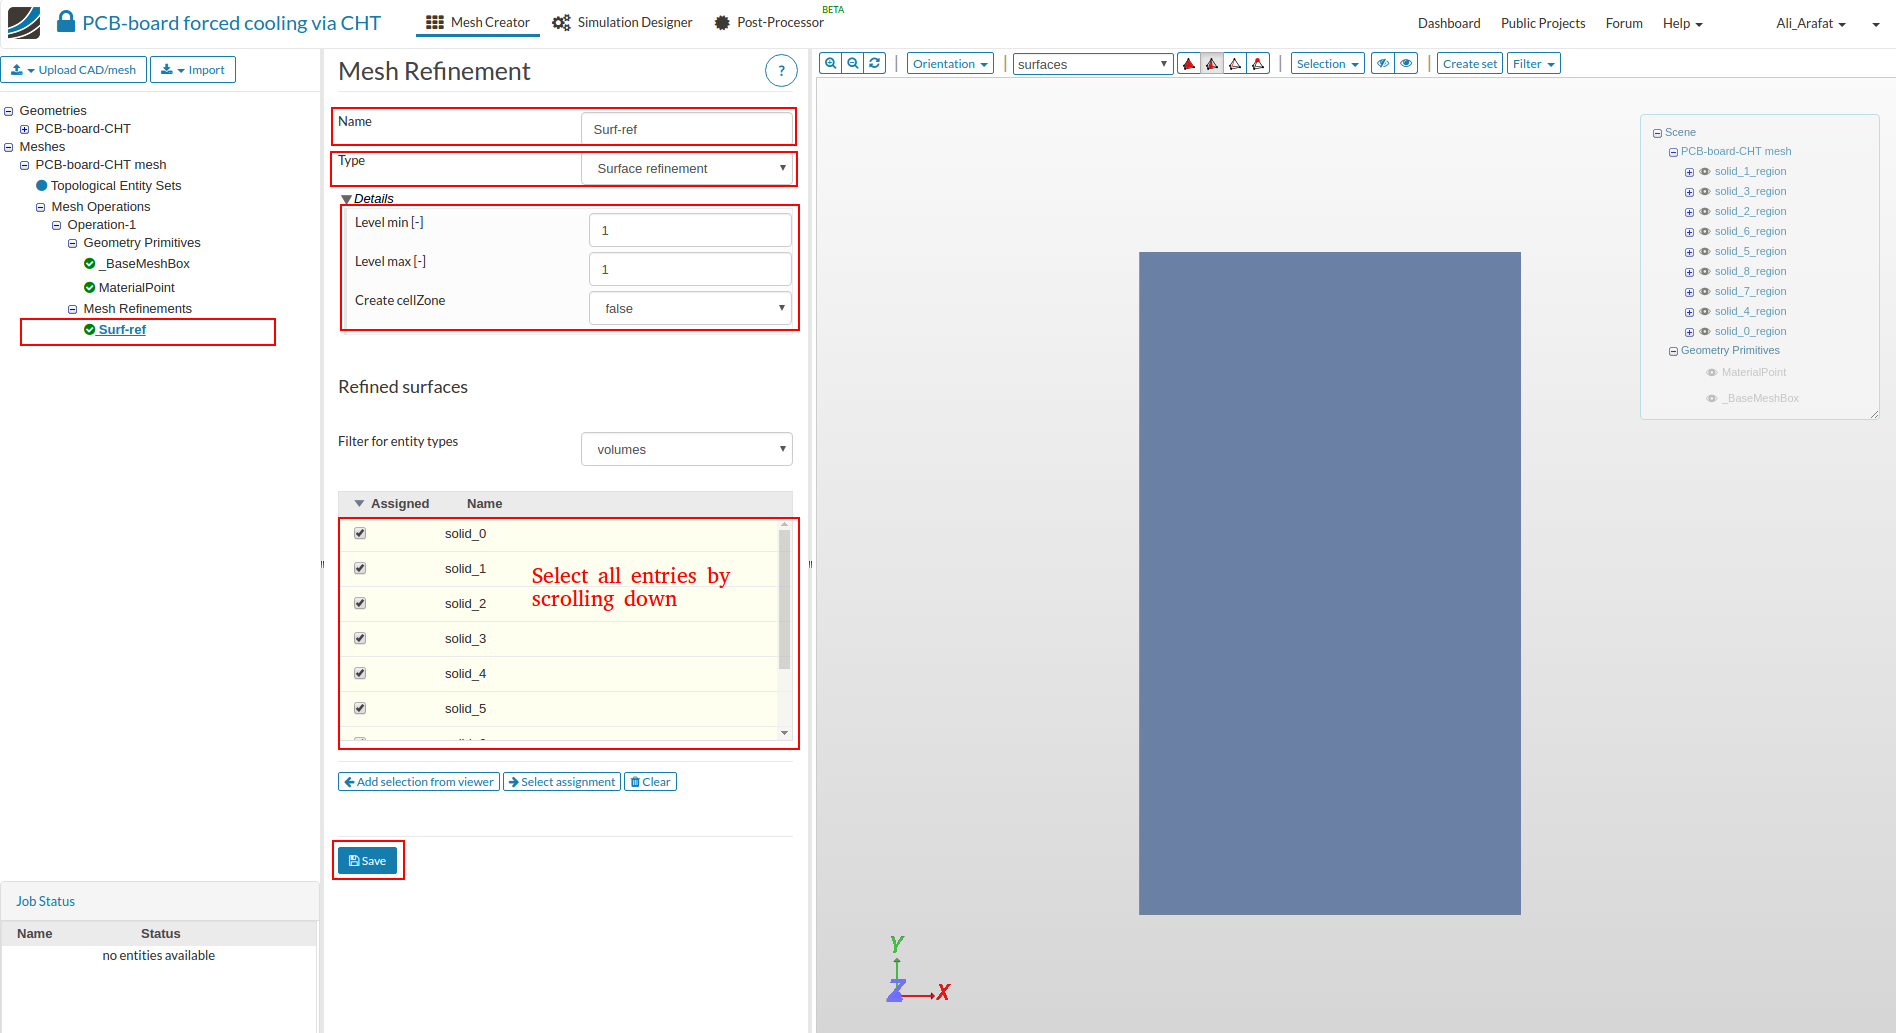Select surfaces-with-edges render mode icon
Screen dimensions: 1896x1033
1212,64
